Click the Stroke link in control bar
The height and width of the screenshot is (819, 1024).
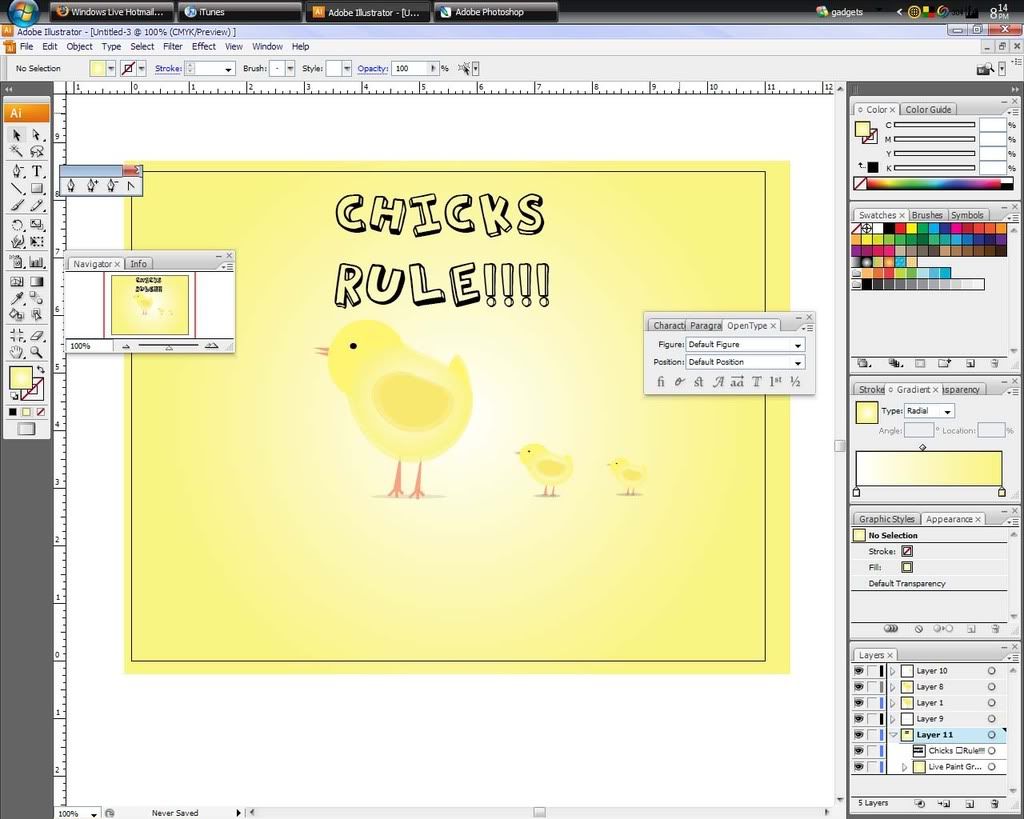pos(168,69)
